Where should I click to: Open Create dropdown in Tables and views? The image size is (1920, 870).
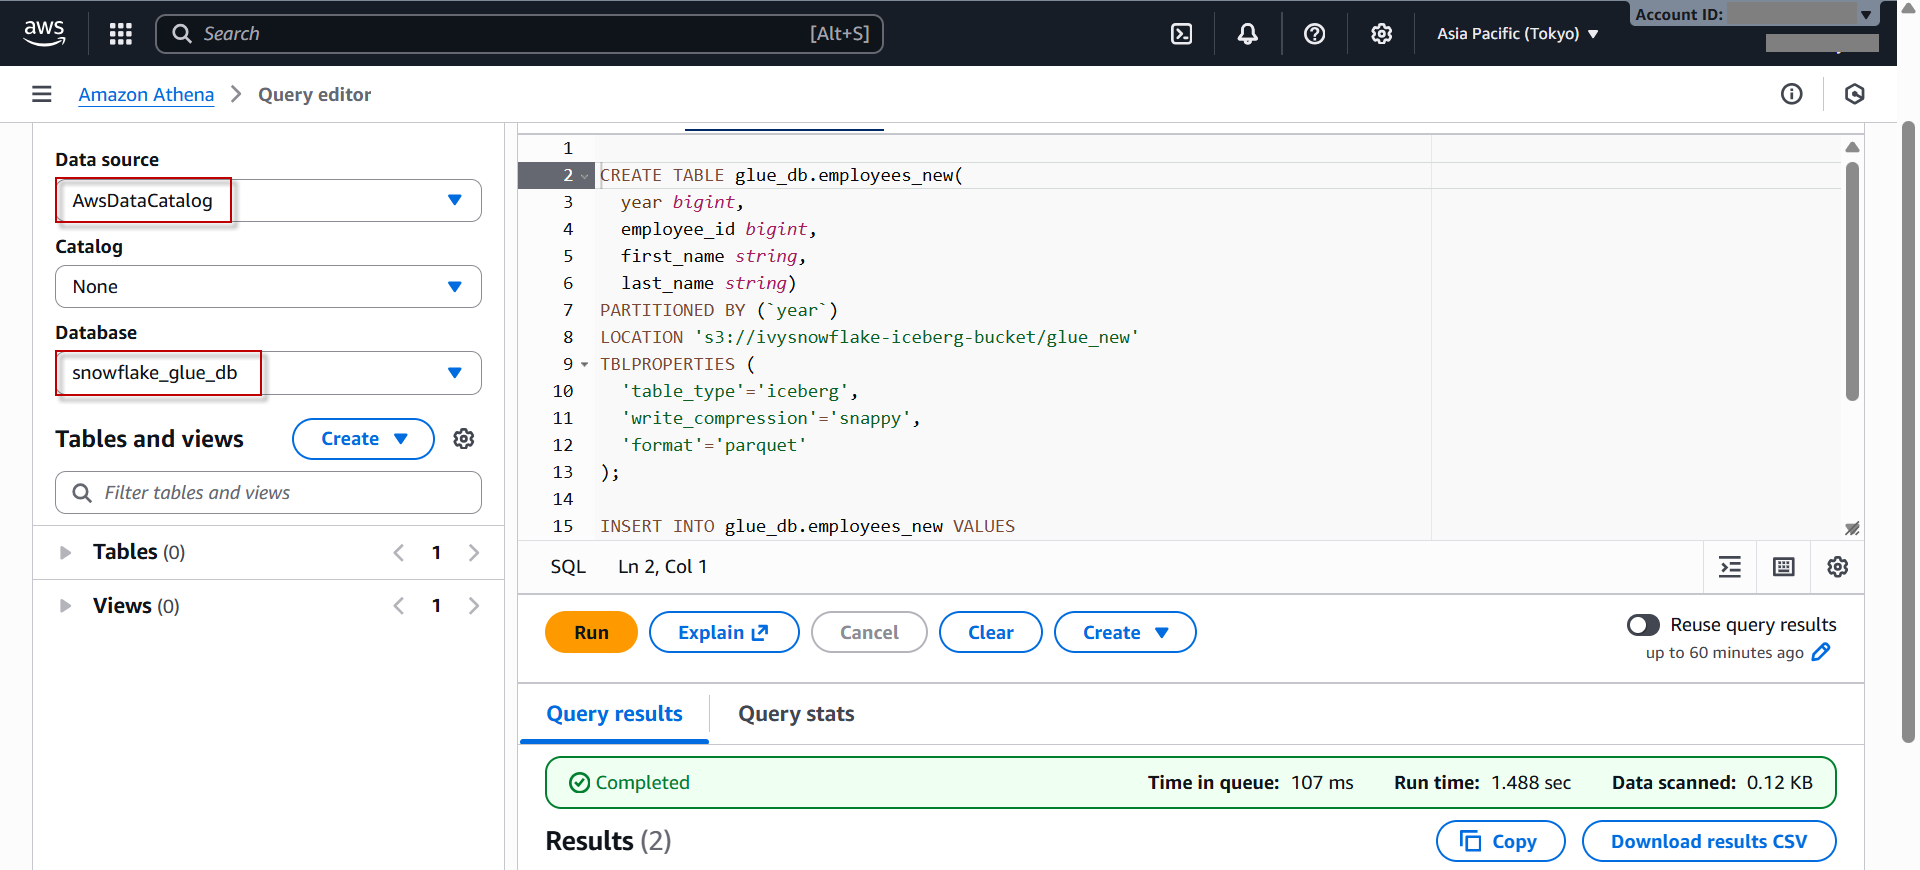[363, 439]
